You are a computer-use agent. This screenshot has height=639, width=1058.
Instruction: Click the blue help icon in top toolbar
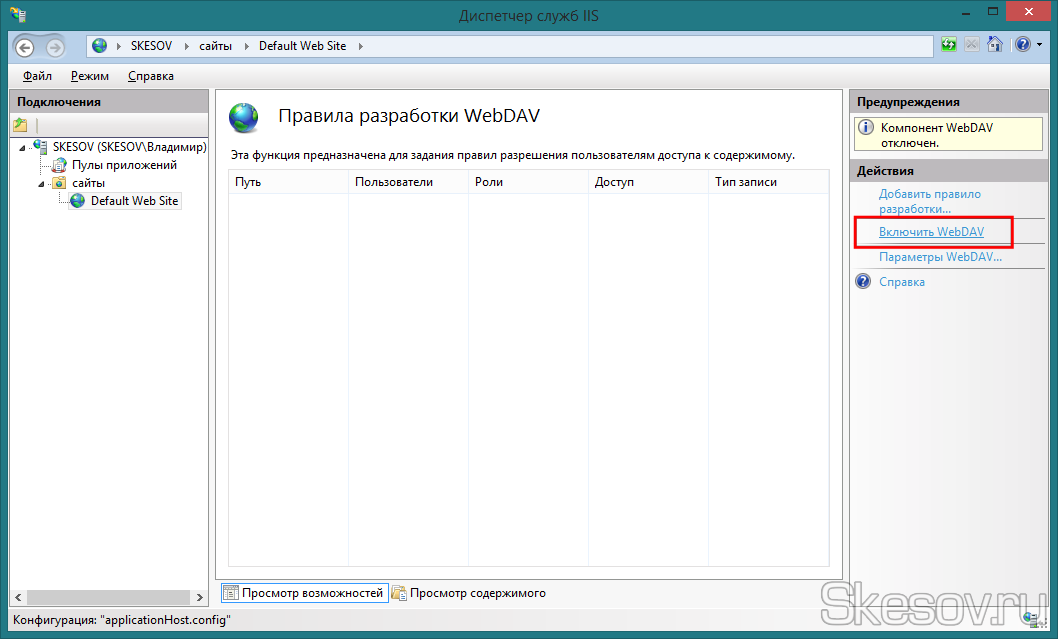(1022, 45)
